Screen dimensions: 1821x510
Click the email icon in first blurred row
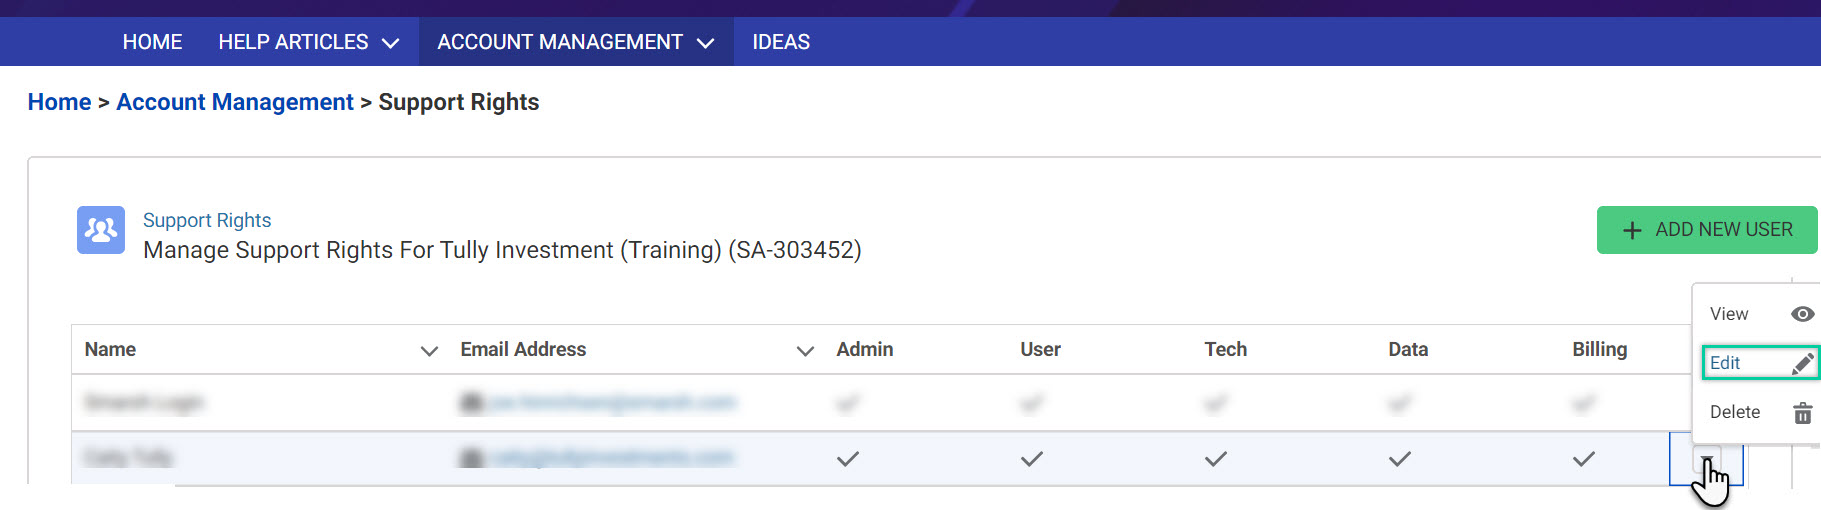pos(471,403)
